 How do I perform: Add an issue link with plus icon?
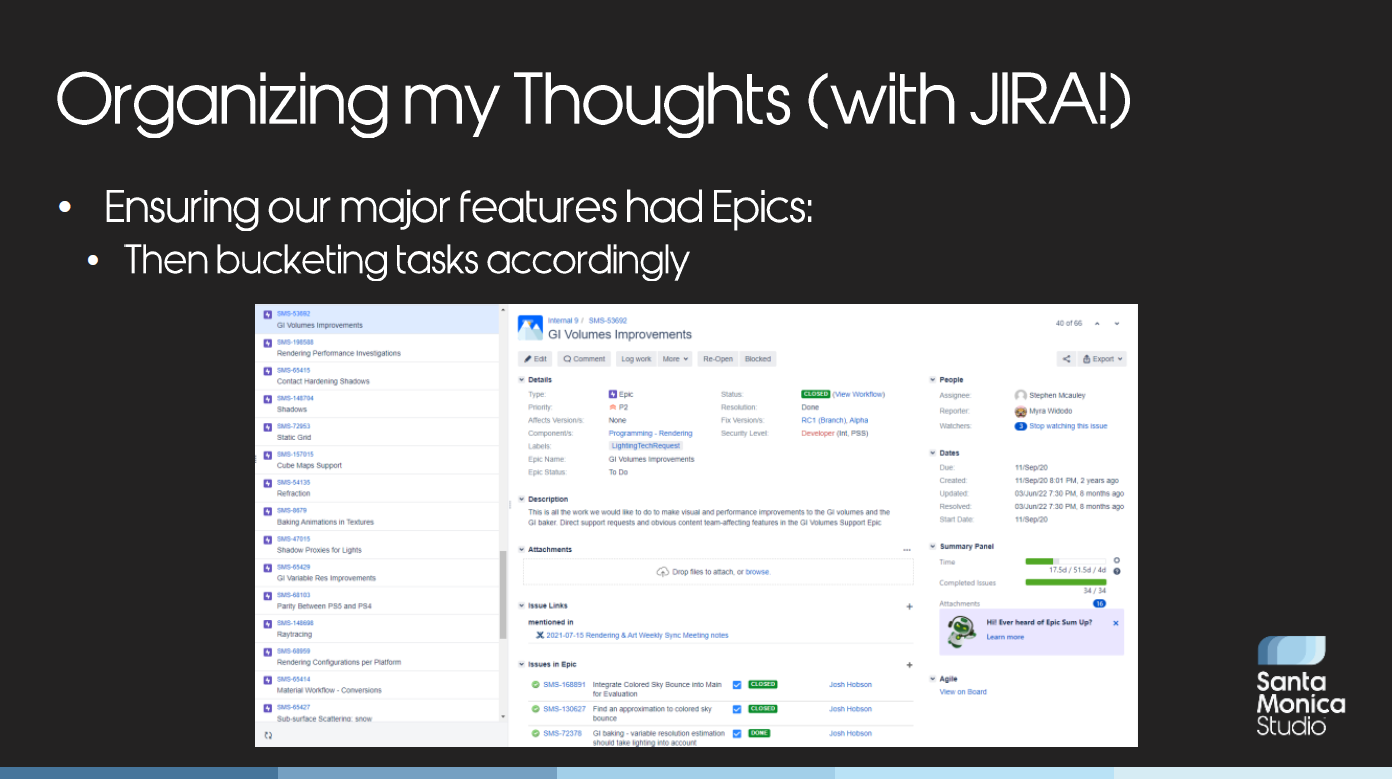[909, 606]
